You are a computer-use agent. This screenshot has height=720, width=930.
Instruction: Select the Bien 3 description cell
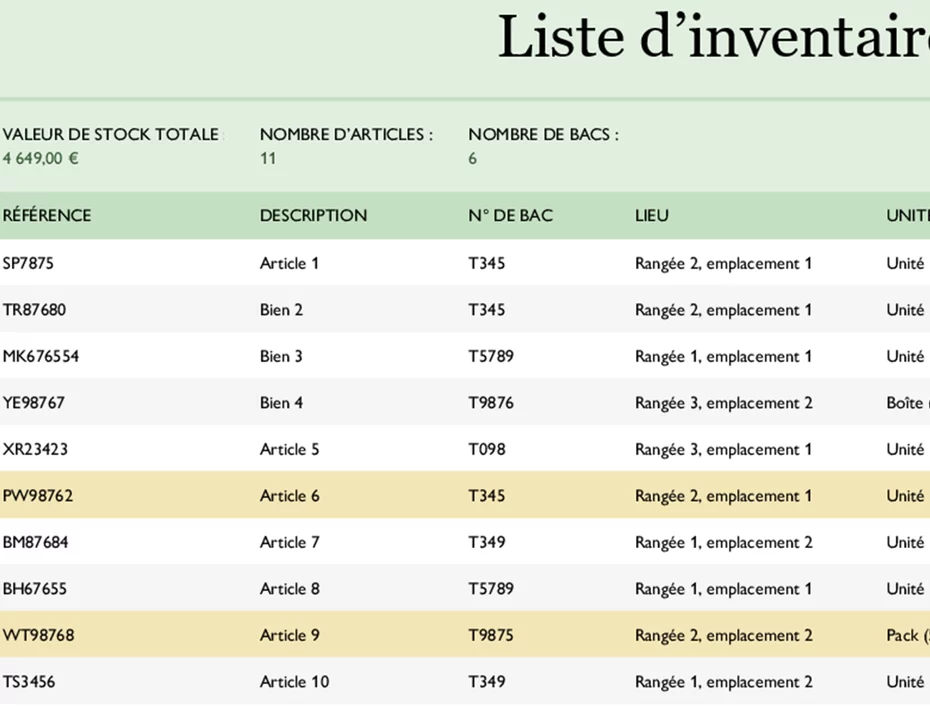tap(281, 357)
